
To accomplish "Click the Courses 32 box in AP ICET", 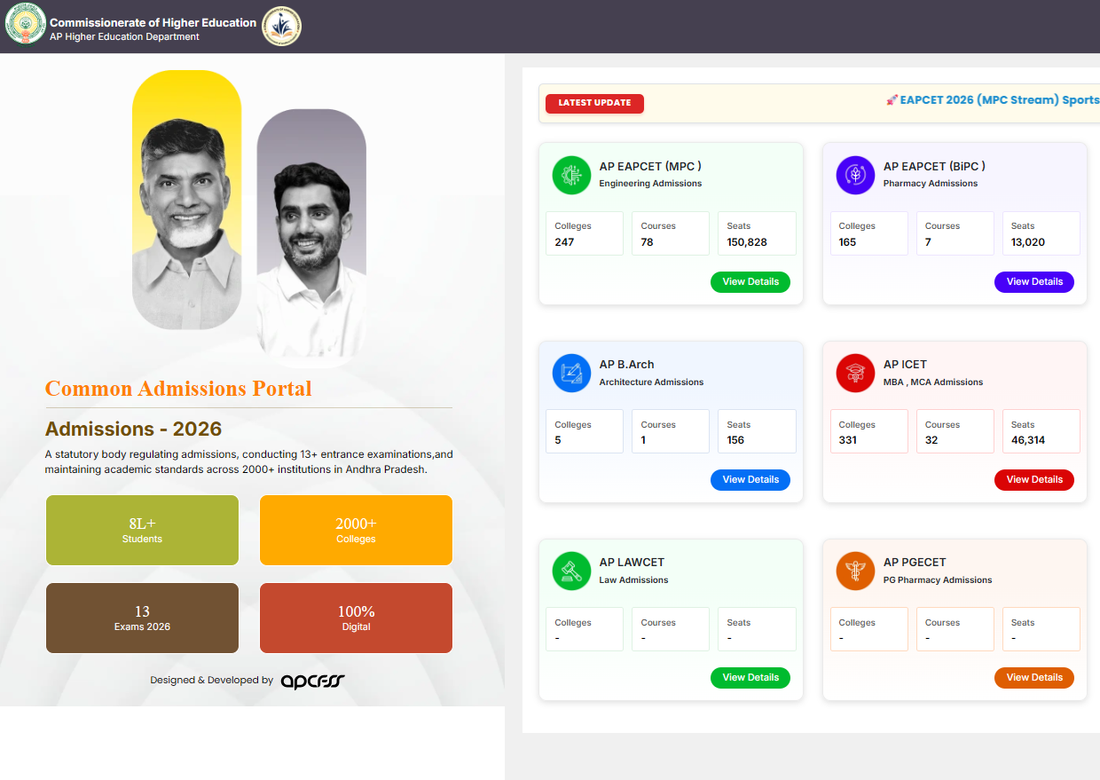I will 955,431.
